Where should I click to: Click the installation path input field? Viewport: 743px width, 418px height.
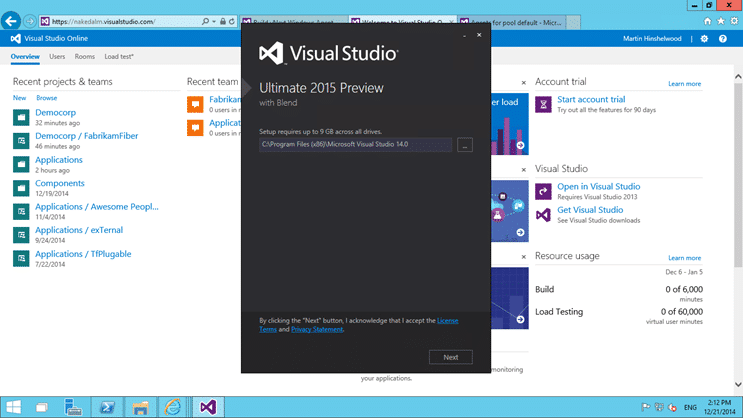click(x=355, y=145)
